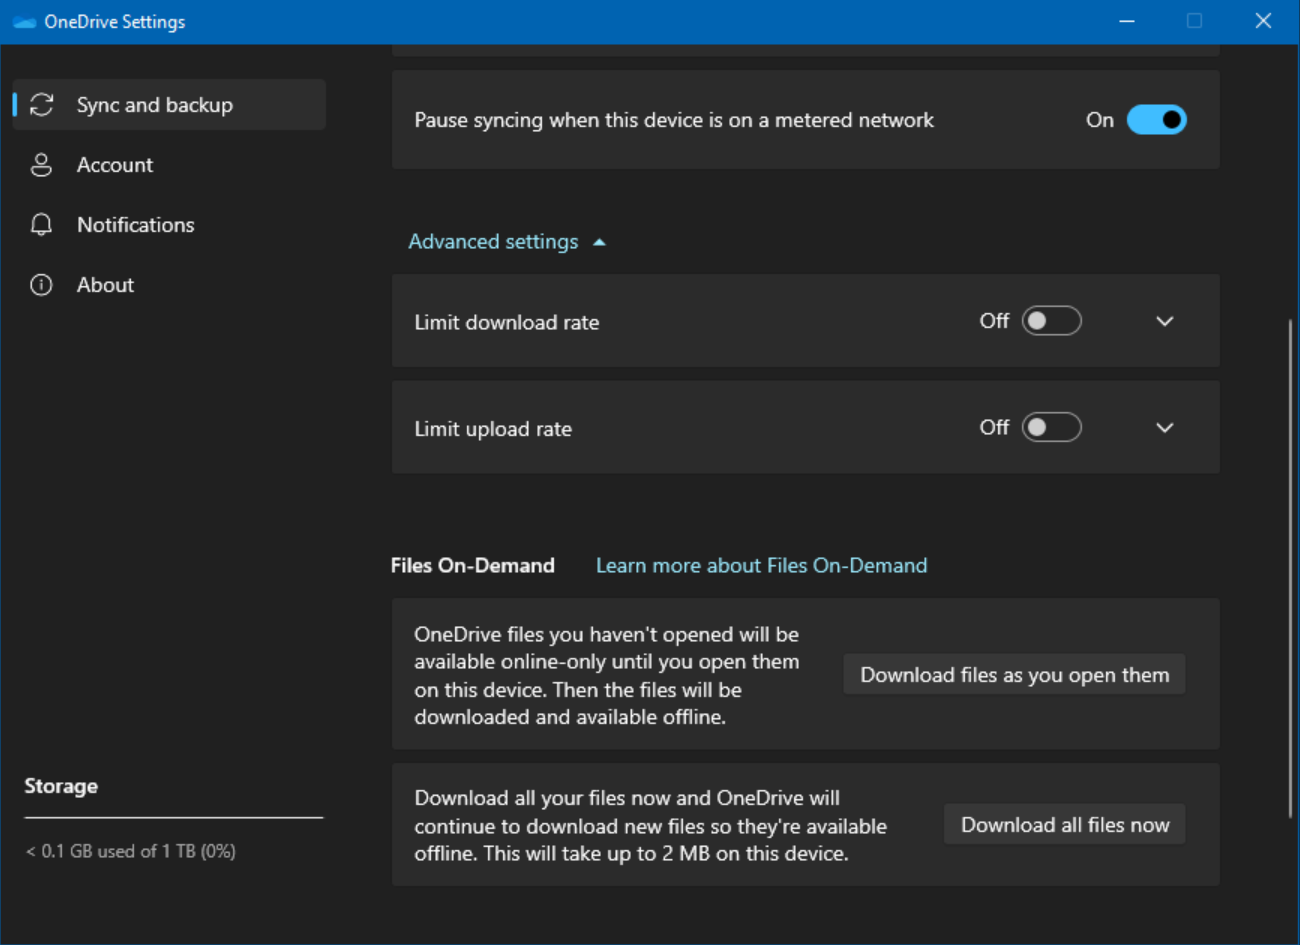Open the Account settings section
The image size is (1300, 945).
pyautogui.click(x=114, y=164)
